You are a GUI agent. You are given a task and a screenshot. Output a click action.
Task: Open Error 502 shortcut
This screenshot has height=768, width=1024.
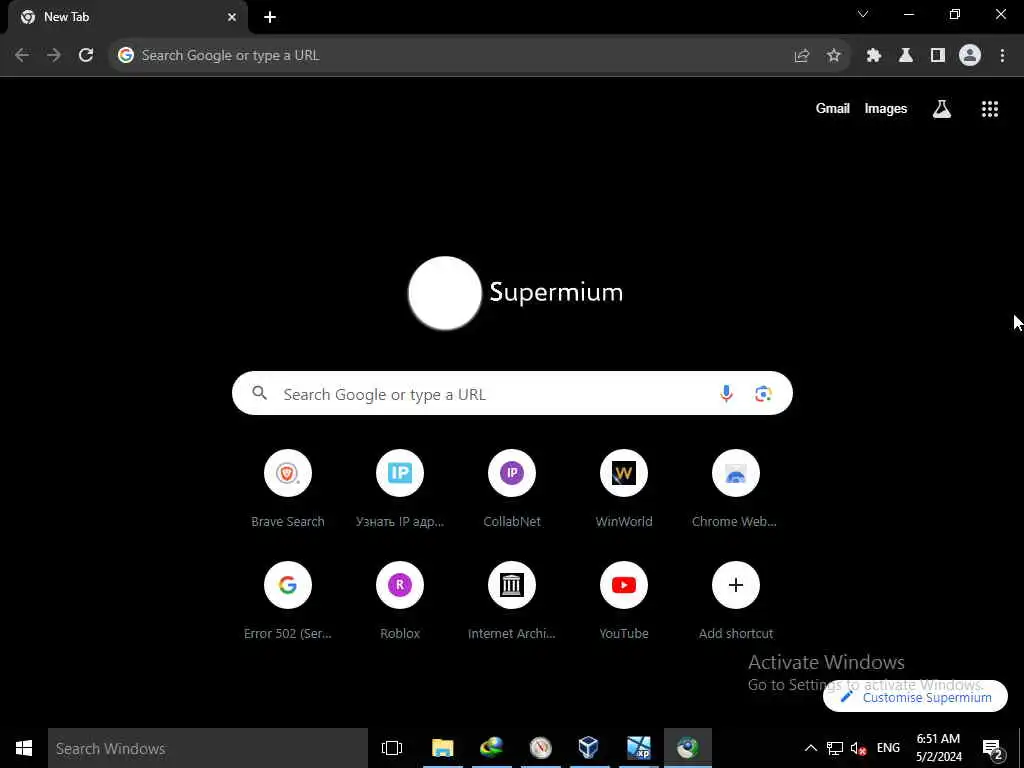288,600
